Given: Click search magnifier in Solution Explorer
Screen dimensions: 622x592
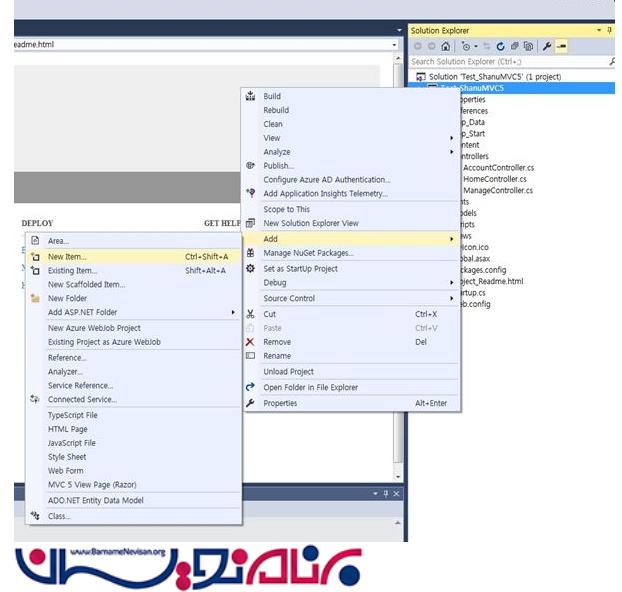Looking at the screenshot, I should point(612,62).
